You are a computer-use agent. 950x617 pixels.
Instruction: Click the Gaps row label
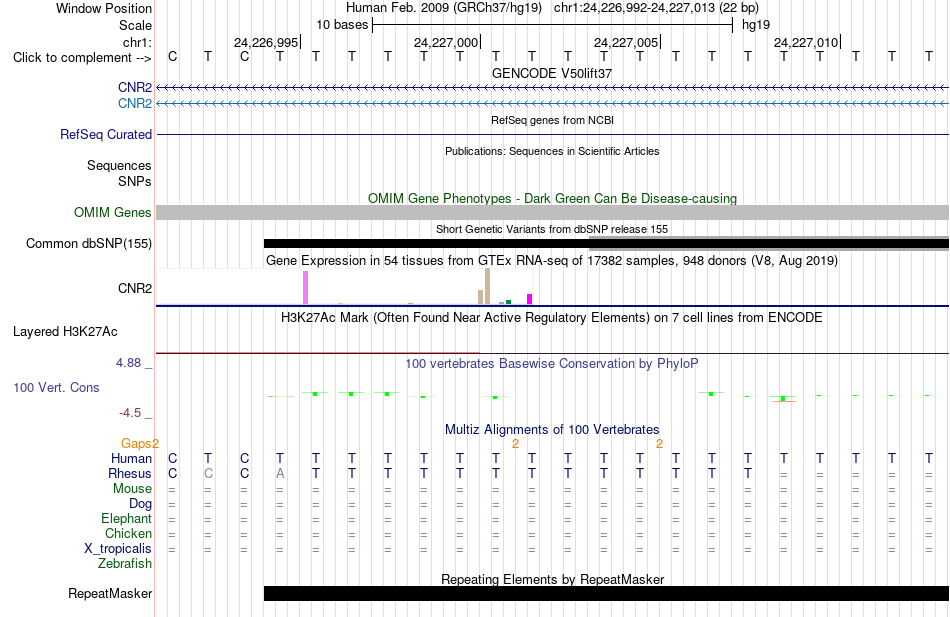tap(136, 444)
